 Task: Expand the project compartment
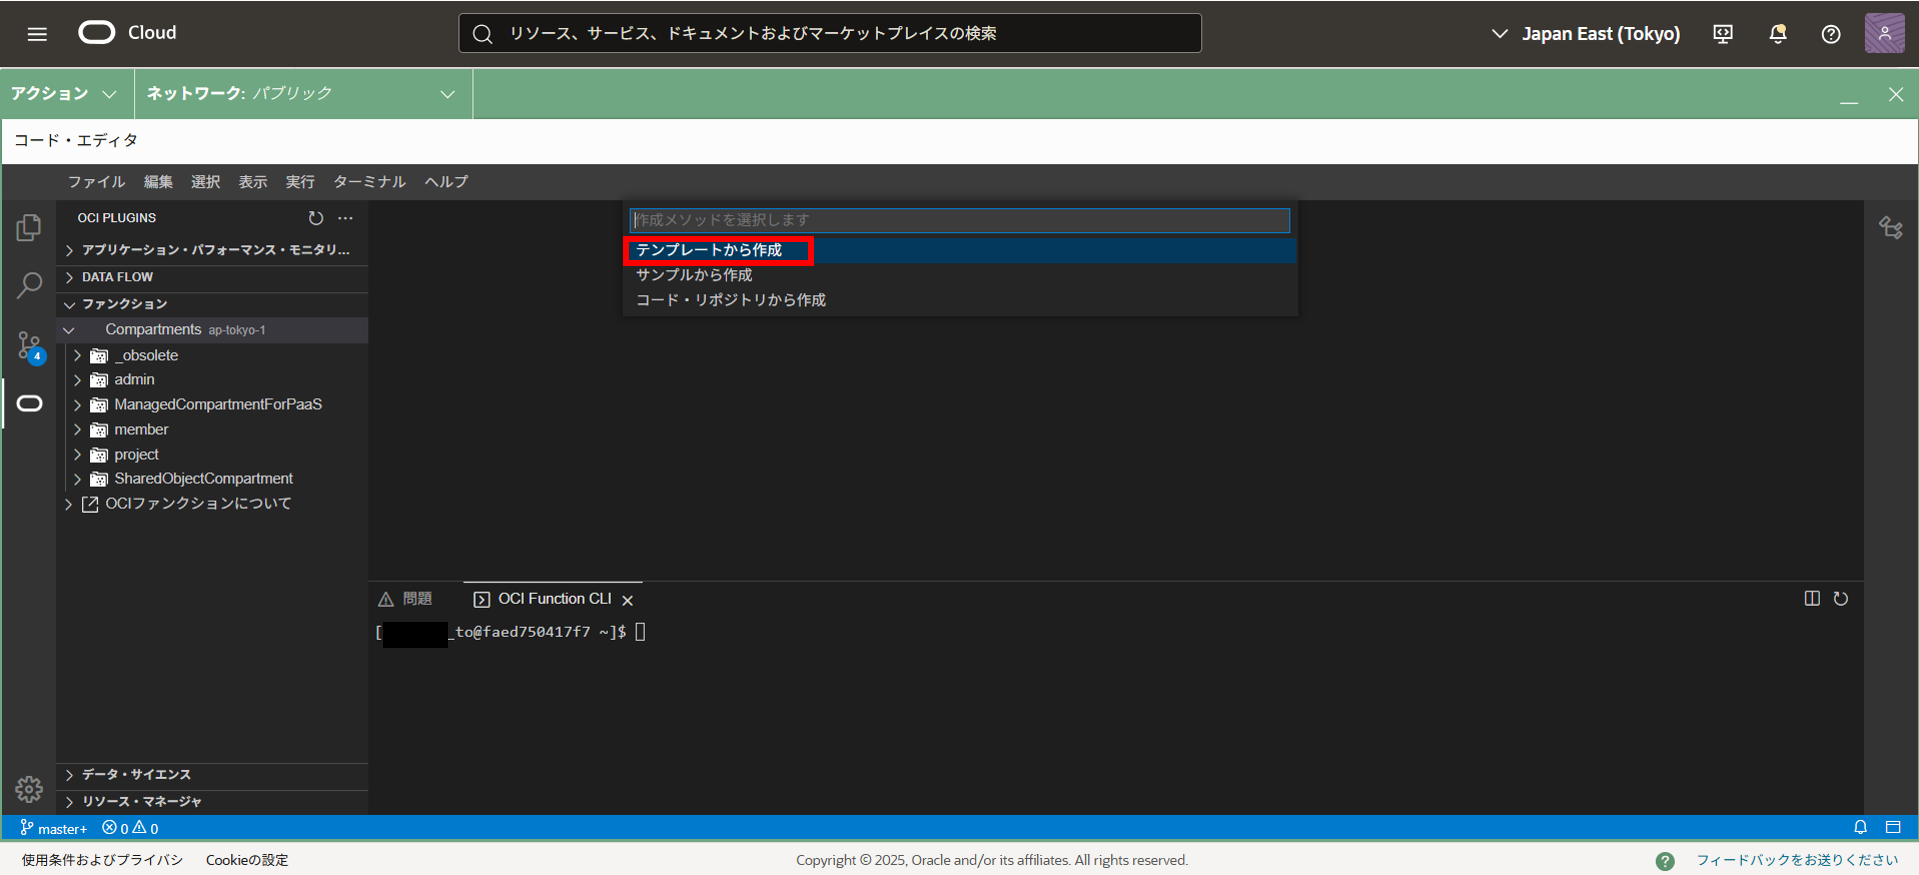(x=212, y=455)
